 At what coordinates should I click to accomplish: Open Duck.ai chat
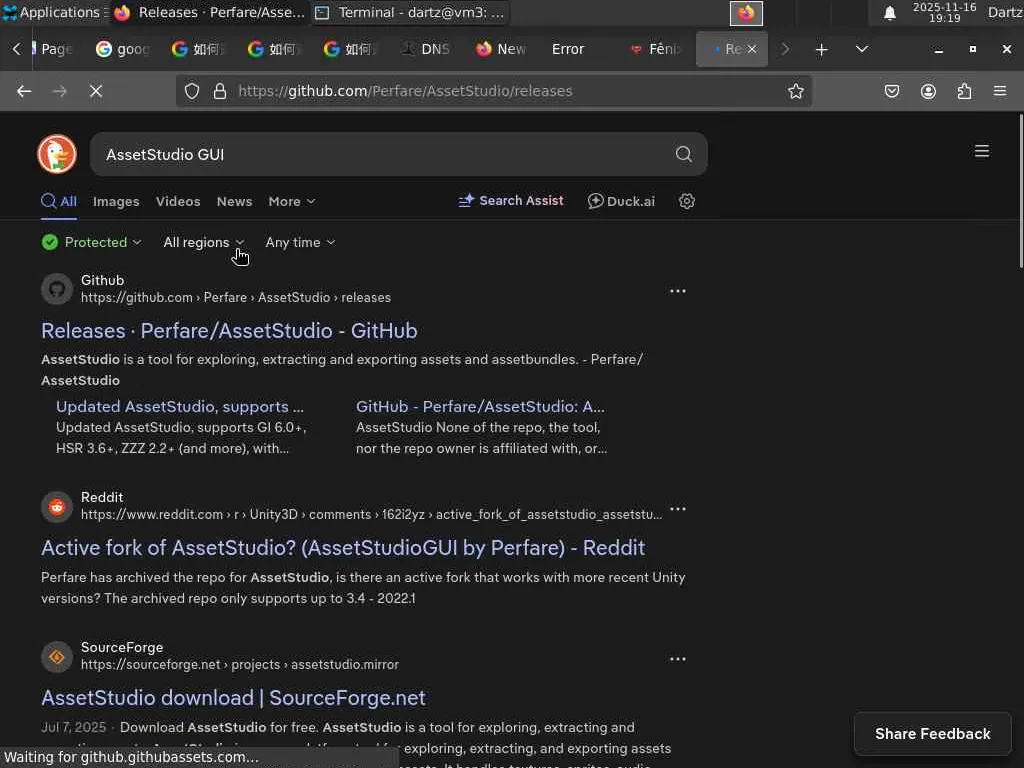click(x=621, y=201)
